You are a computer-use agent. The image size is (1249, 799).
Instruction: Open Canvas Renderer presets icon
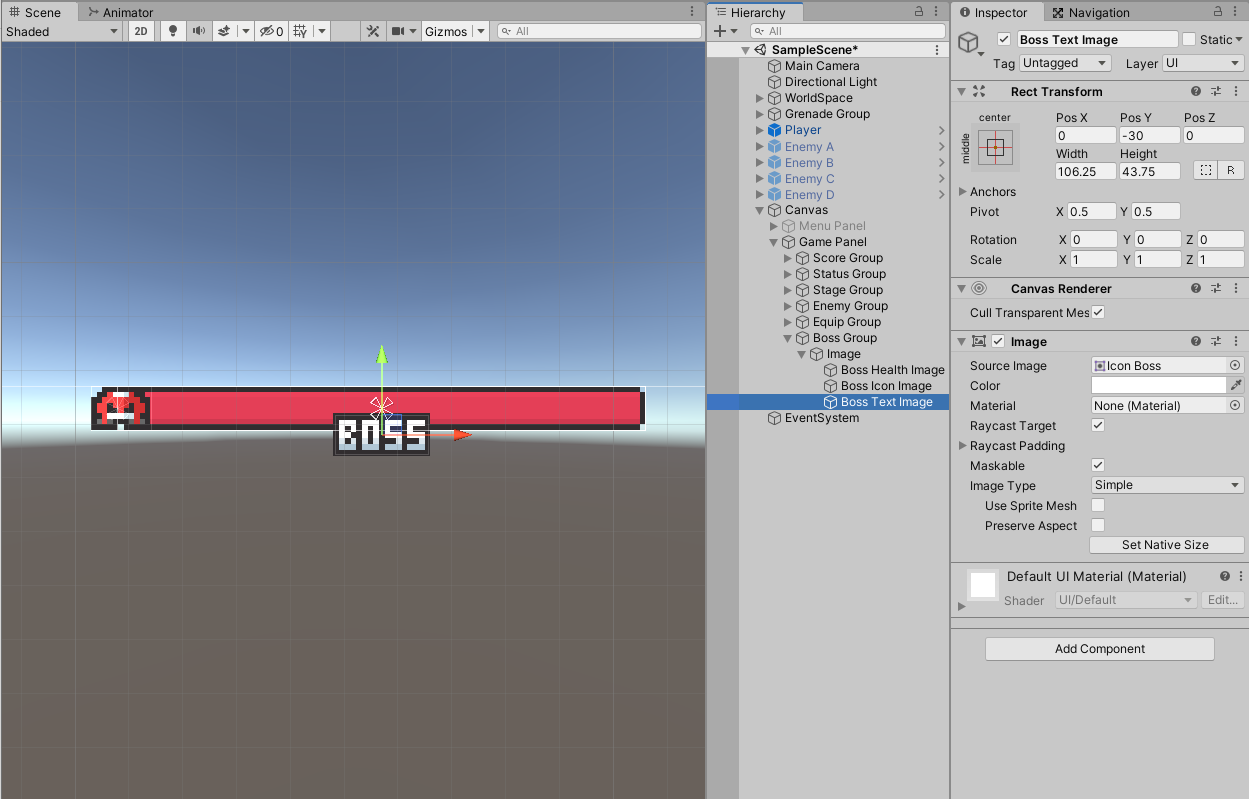coord(1216,288)
